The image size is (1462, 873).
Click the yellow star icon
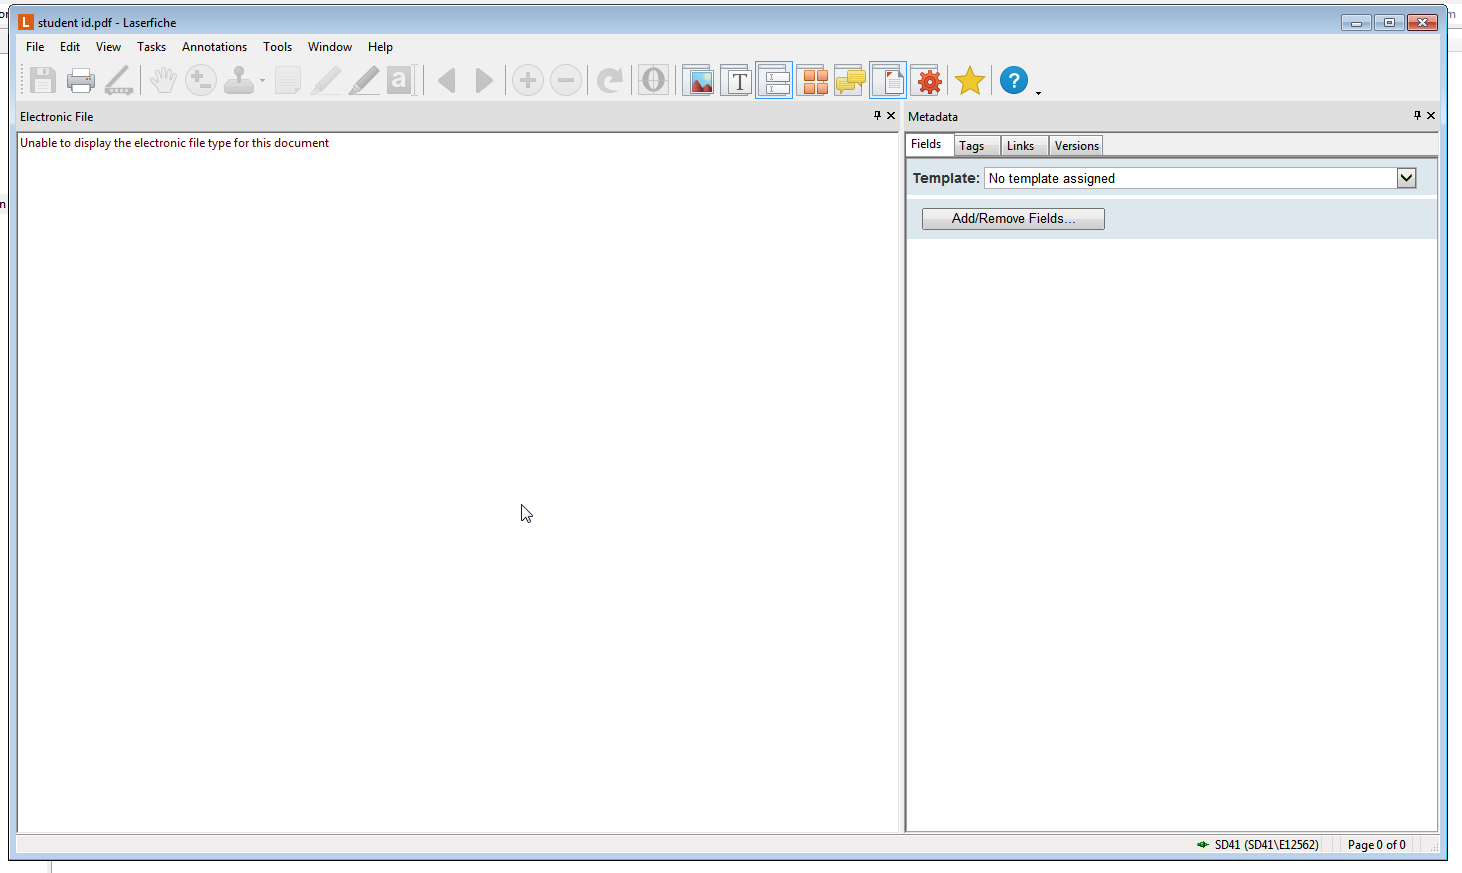tap(969, 81)
